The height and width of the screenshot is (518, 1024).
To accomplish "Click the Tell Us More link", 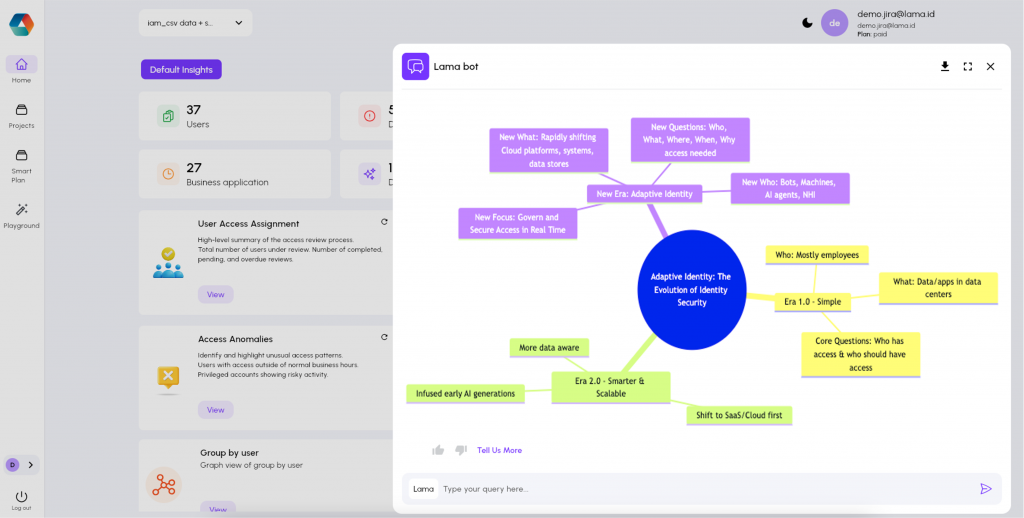I will (x=499, y=450).
